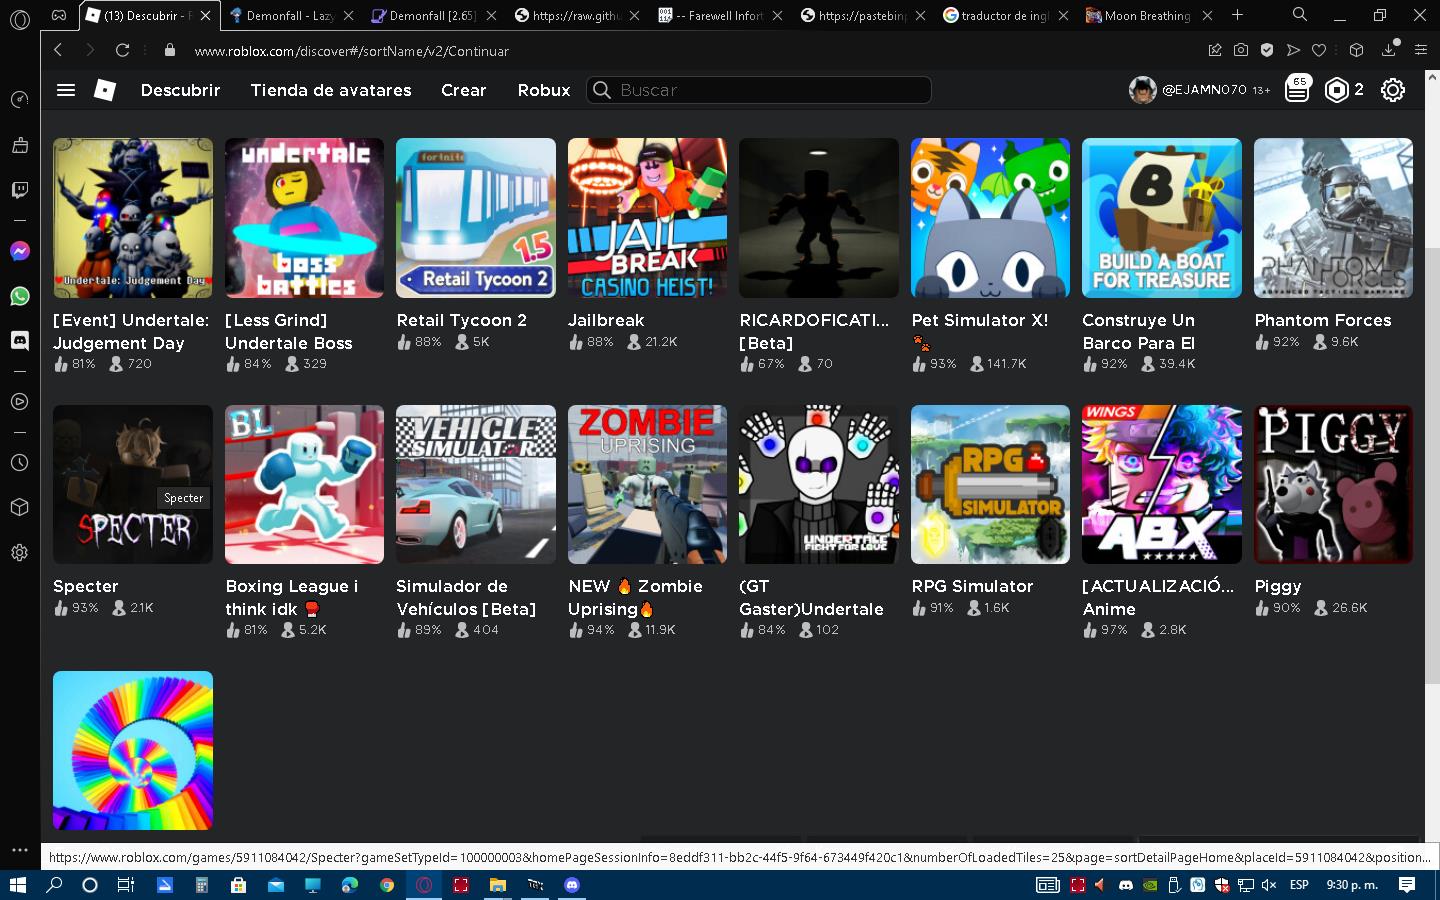Open the Jailbreak game thumbnail

(x=647, y=218)
